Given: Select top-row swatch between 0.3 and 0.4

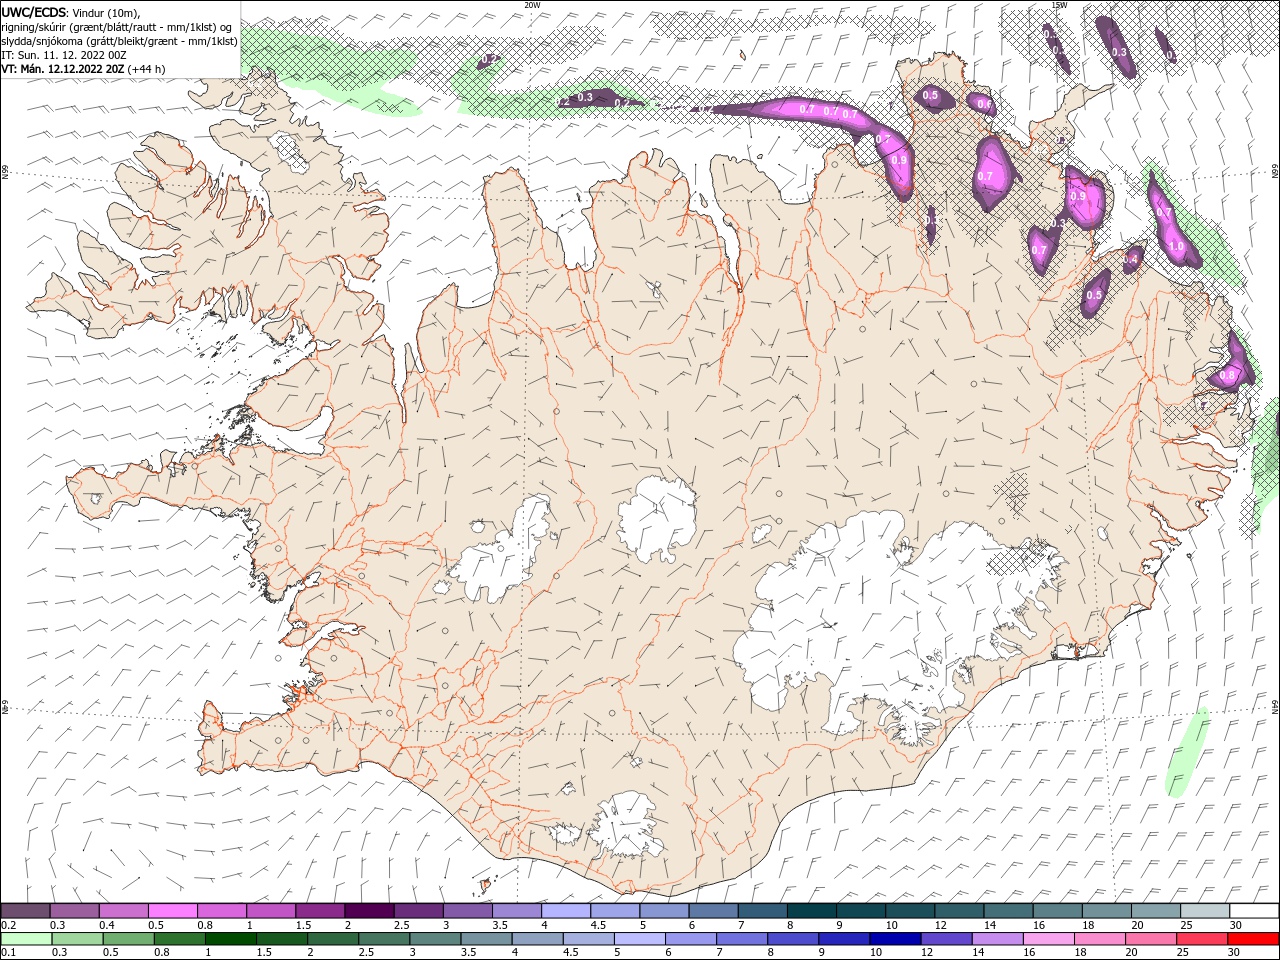Looking at the screenshot, I should click(75, 911).
